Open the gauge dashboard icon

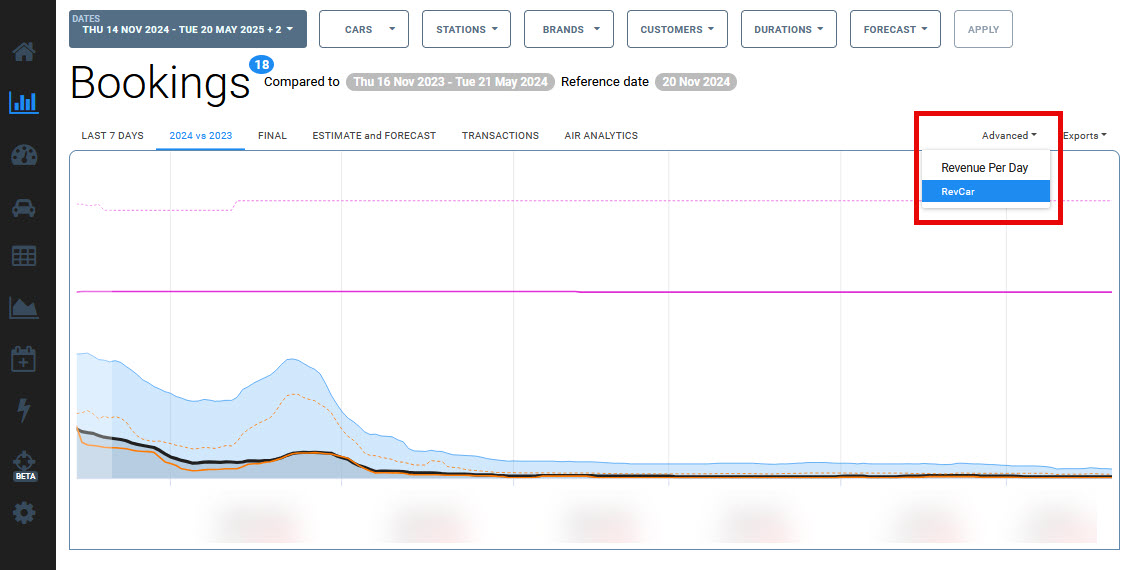(x=24, y=156)
